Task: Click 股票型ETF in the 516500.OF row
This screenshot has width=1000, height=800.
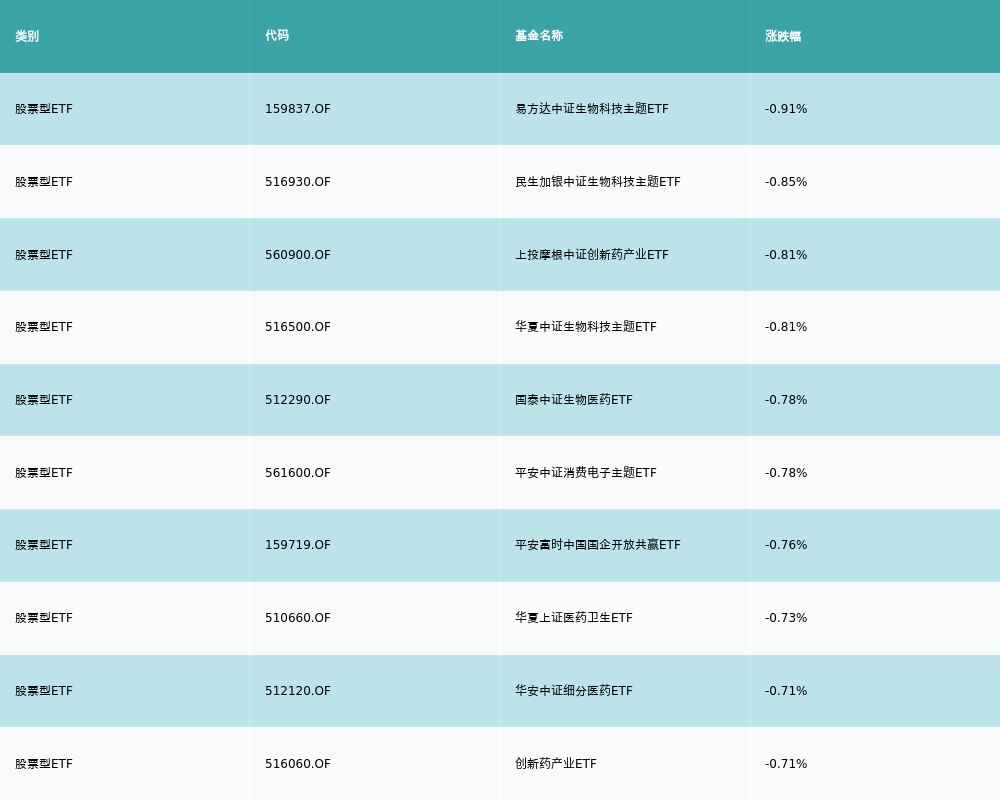Action: pos(44,327)
